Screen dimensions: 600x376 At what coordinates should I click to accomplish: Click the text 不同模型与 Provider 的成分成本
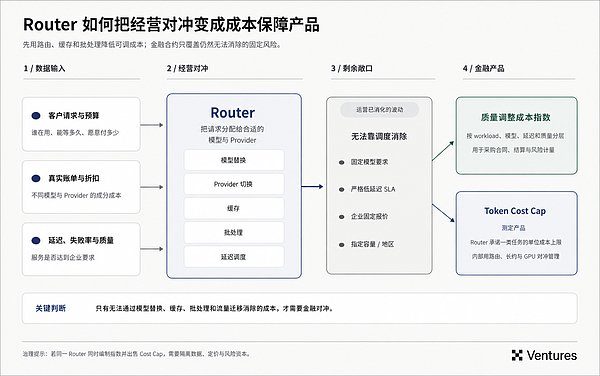(x=76, y=195)
